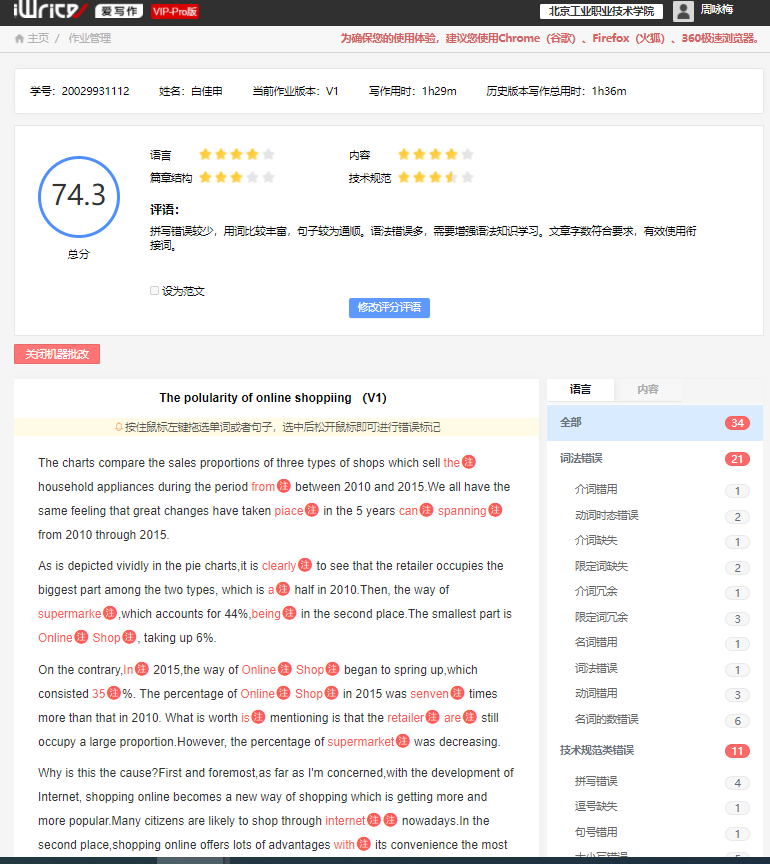Open the 作业管理 breadcrumb link
The image size is (770, 864).
(x=89, y=39)
